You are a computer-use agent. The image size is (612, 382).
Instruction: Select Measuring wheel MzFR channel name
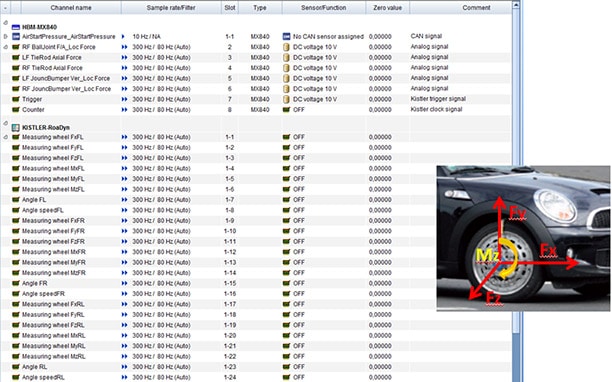point(54,273)
